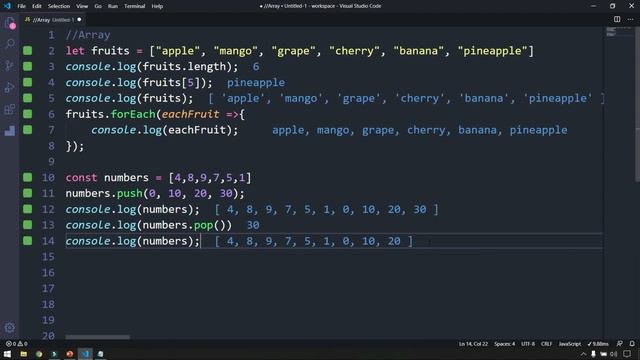This screenshot has width=640, height=360.
Task: Click the errors and warnings count in status bar
Action: point(16,344)
